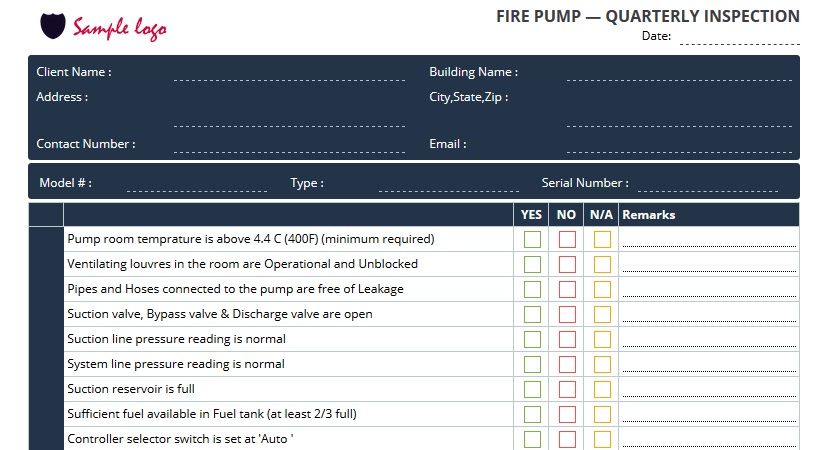
Task: Click the Remarks column header
Action: pyautogui.click(x=648, y=215)
